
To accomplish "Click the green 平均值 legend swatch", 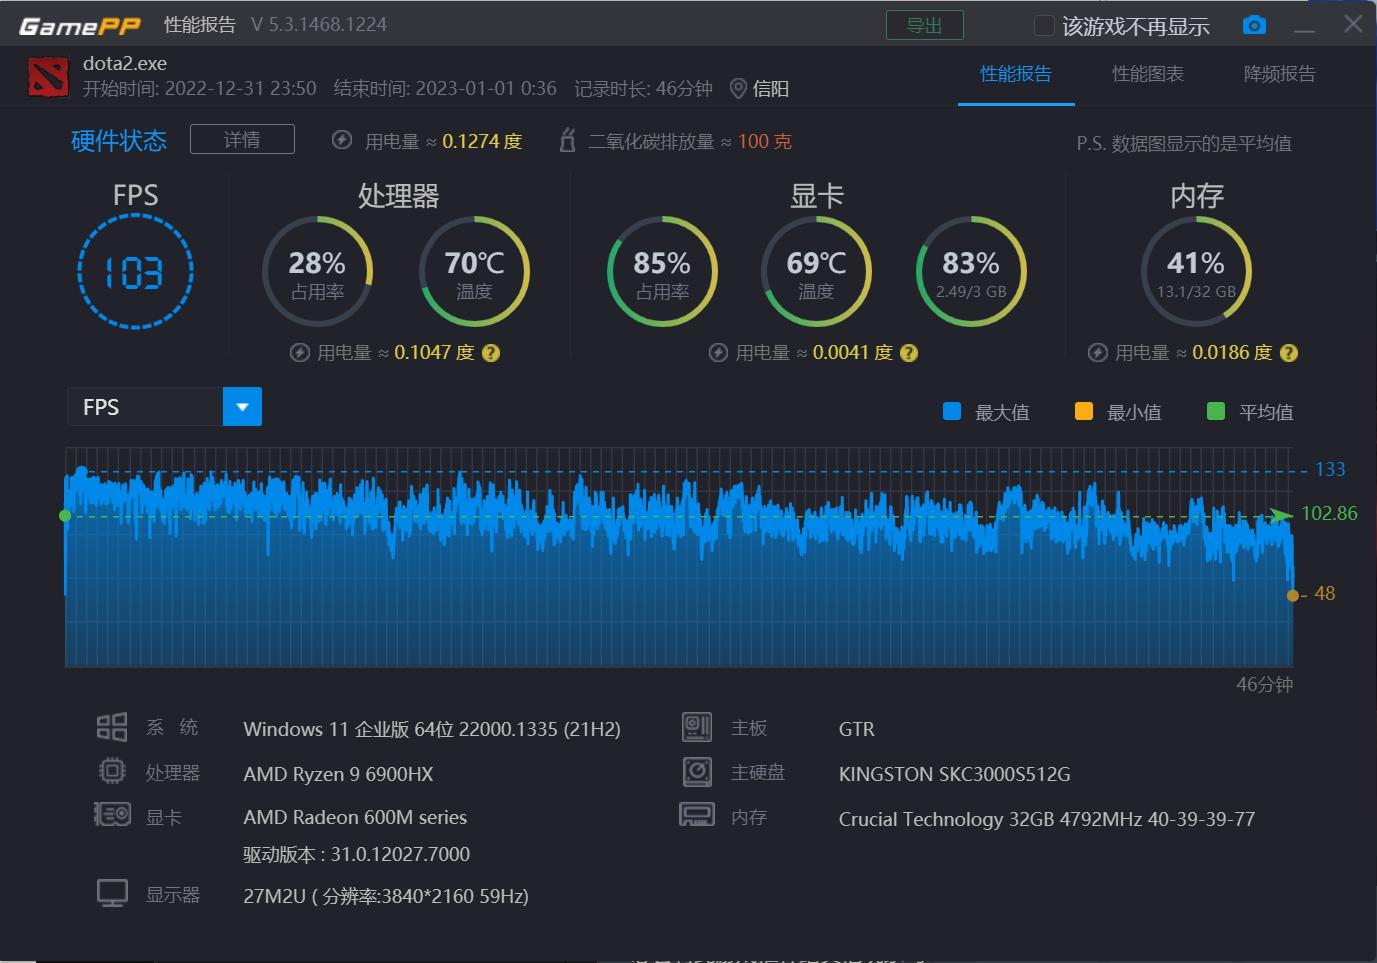I will click(1216, 411).
